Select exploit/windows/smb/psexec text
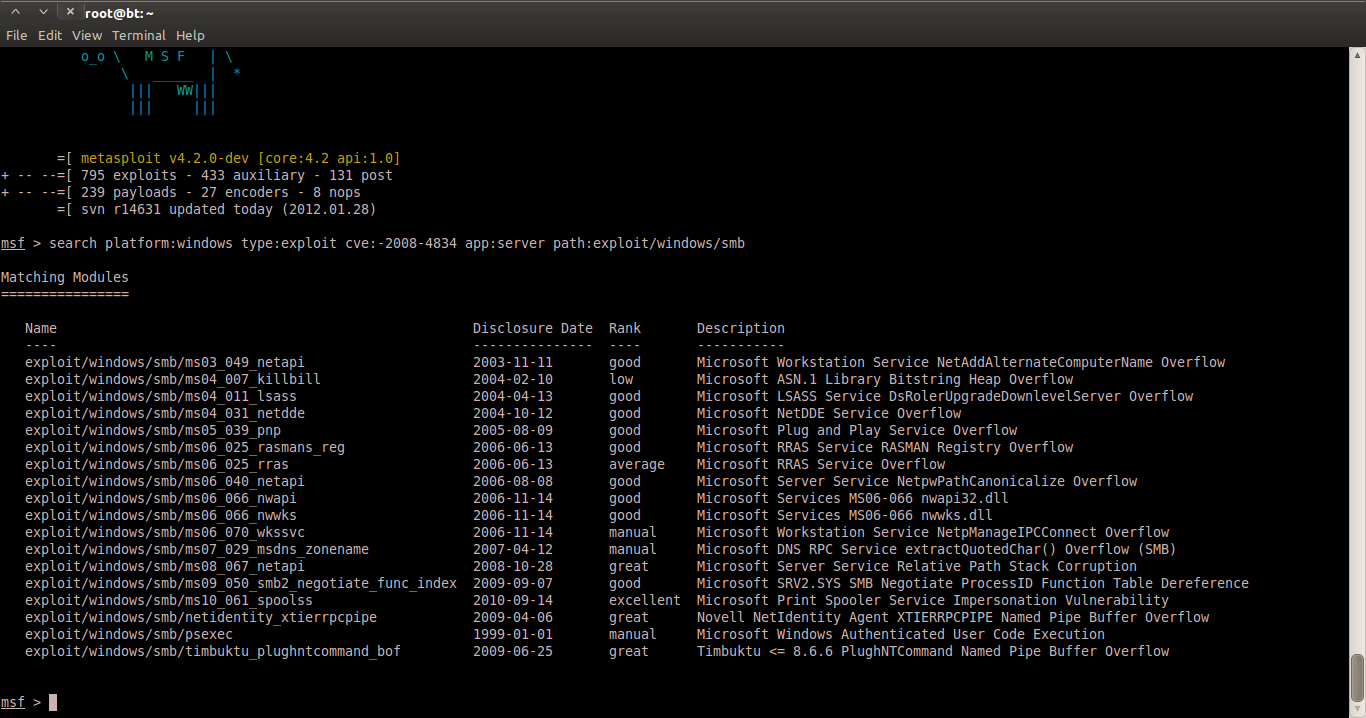Screen dimensions: 1366x718 pyautogui.click(x=129, y=634)
